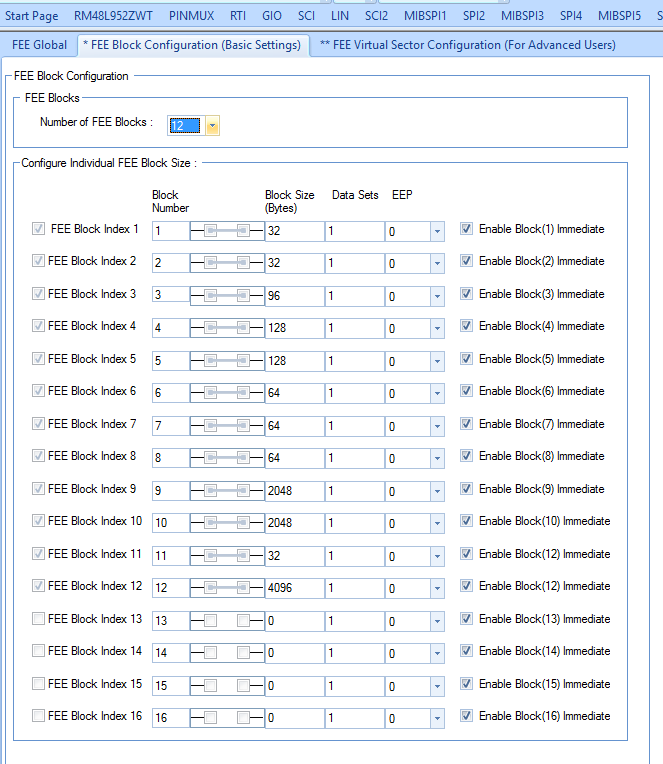Open Number of FEE Blocks dropdown
The image size is (663, 764).
(212, 126)
